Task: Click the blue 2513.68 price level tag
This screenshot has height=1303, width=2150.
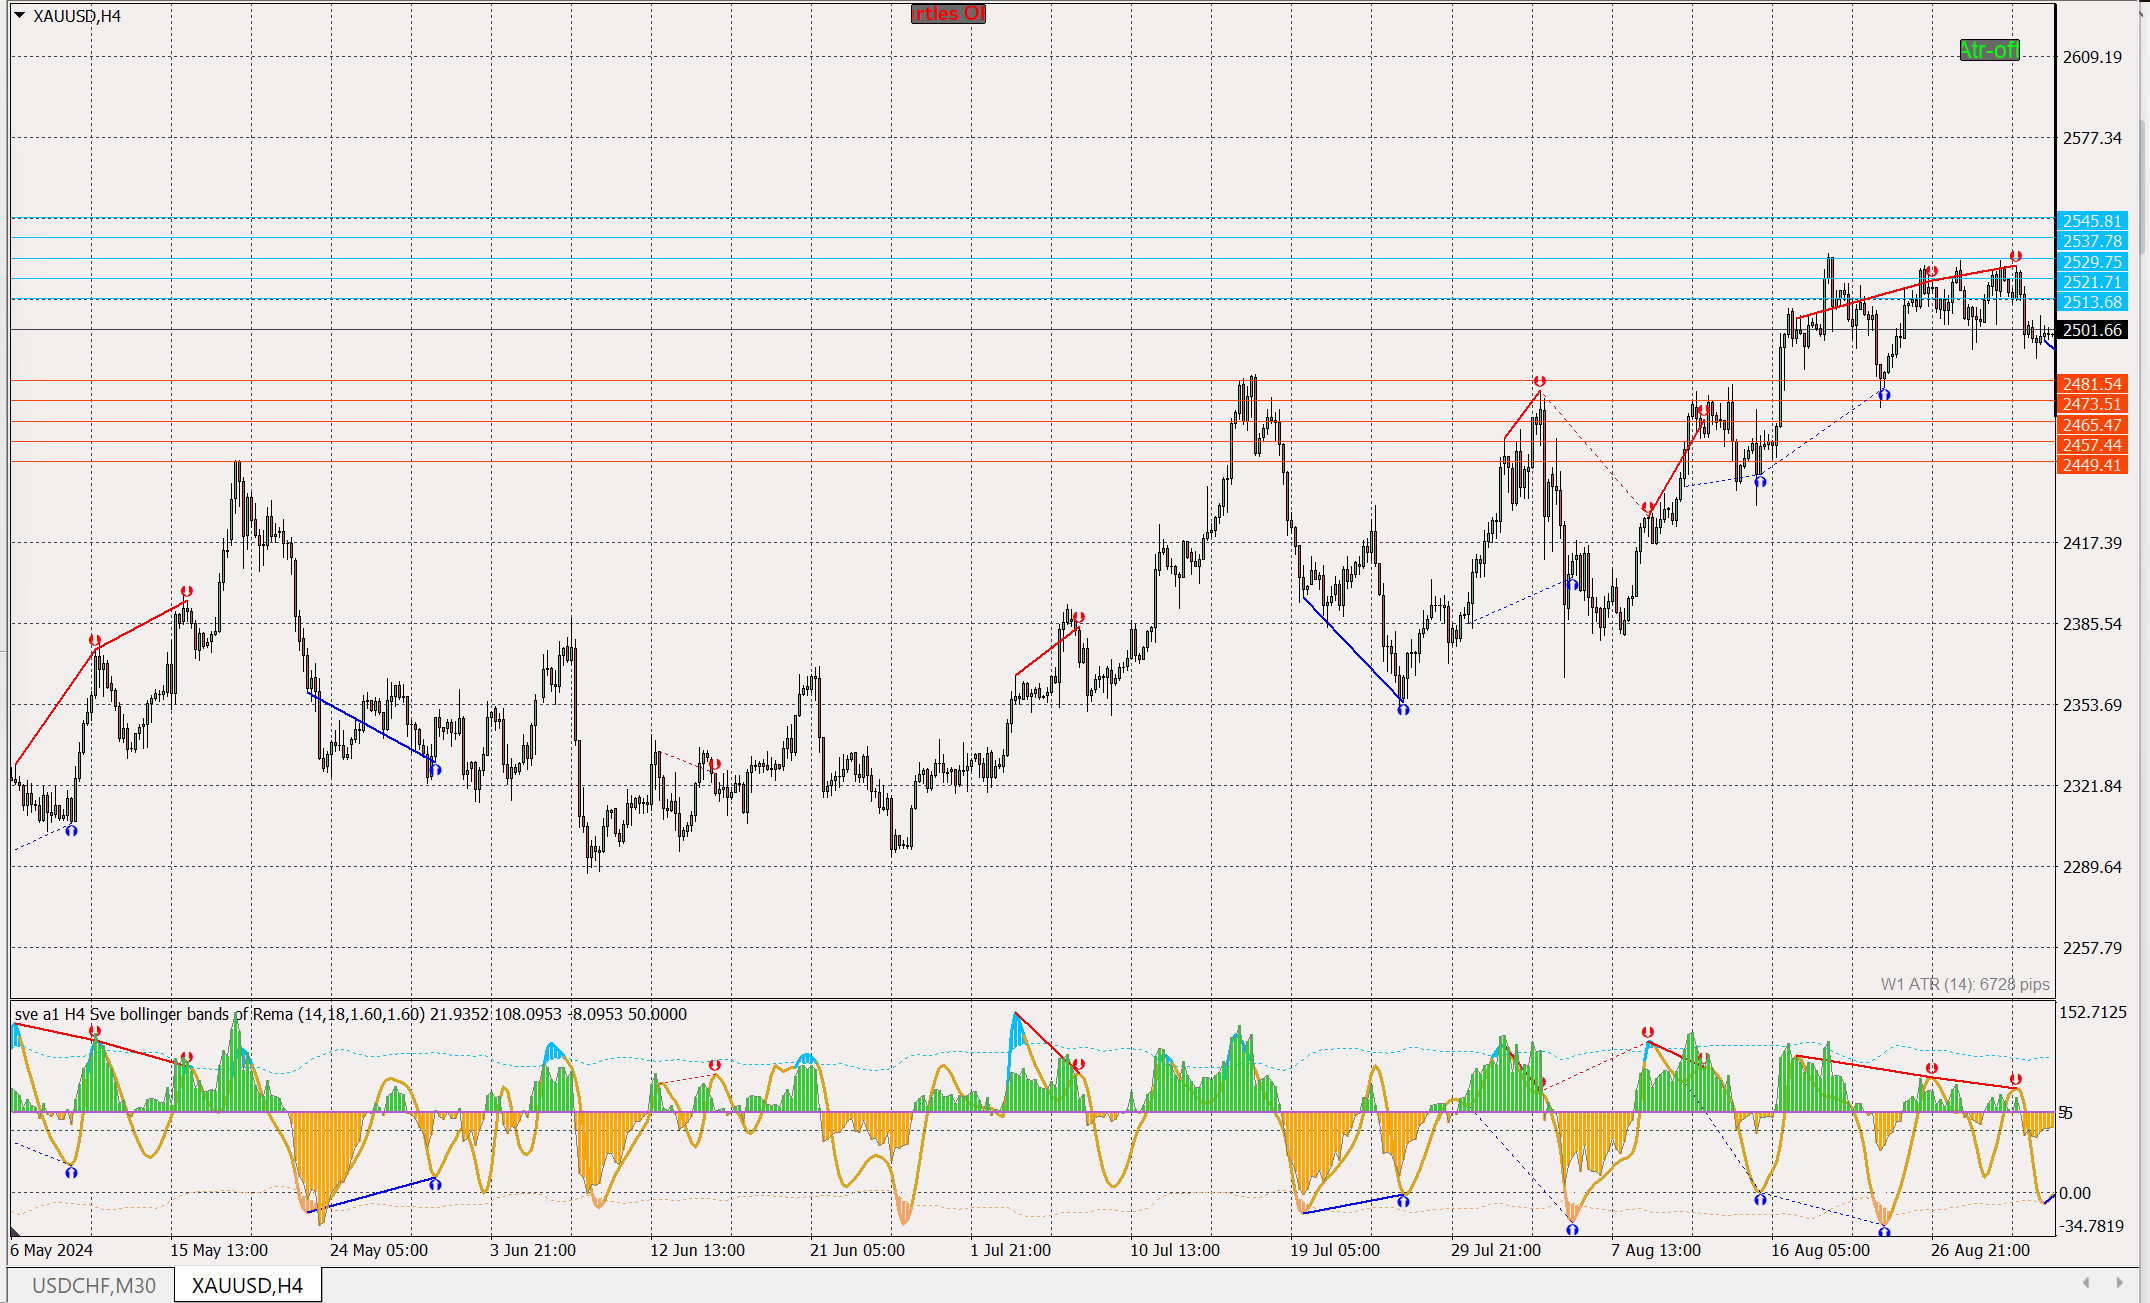Action: pos(2091,302)
